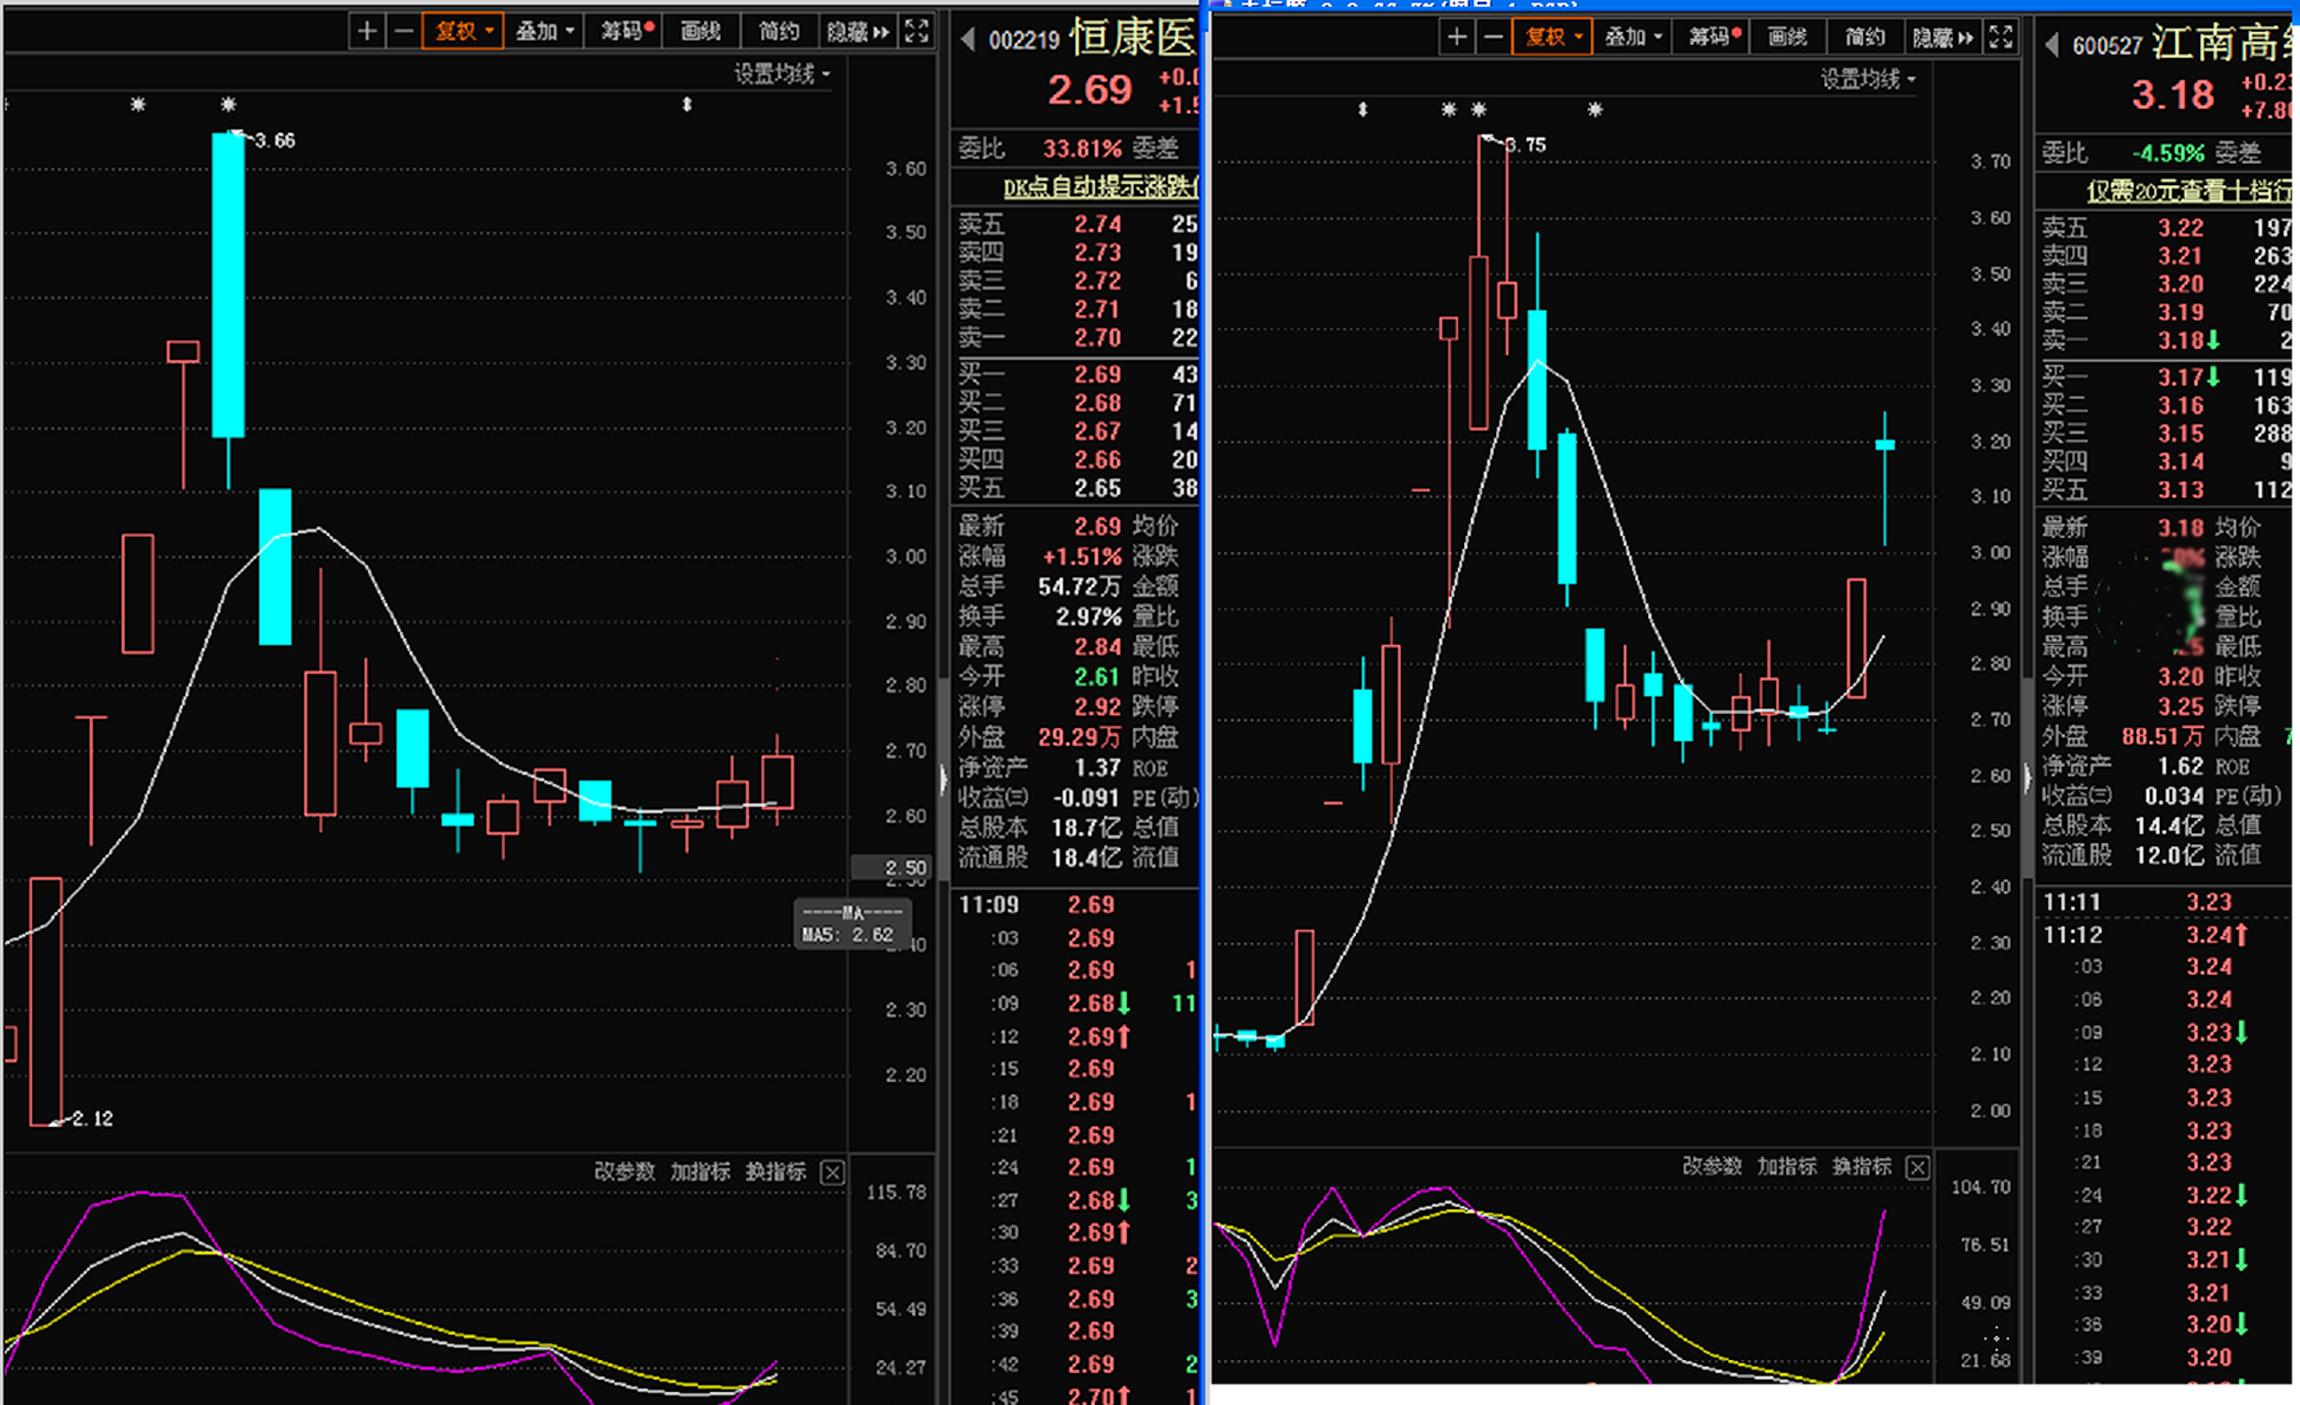Zoom out on right chart with minus icon
The height and width of the screenshot is (1405, 2300).
(1493, 38)
